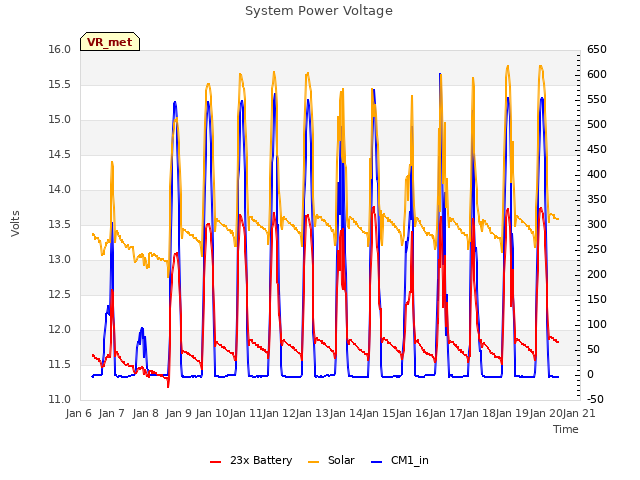Screen dimensions: 640x480
Task: Click the 15.0 left axis value
Action: (x=60, y=120)
